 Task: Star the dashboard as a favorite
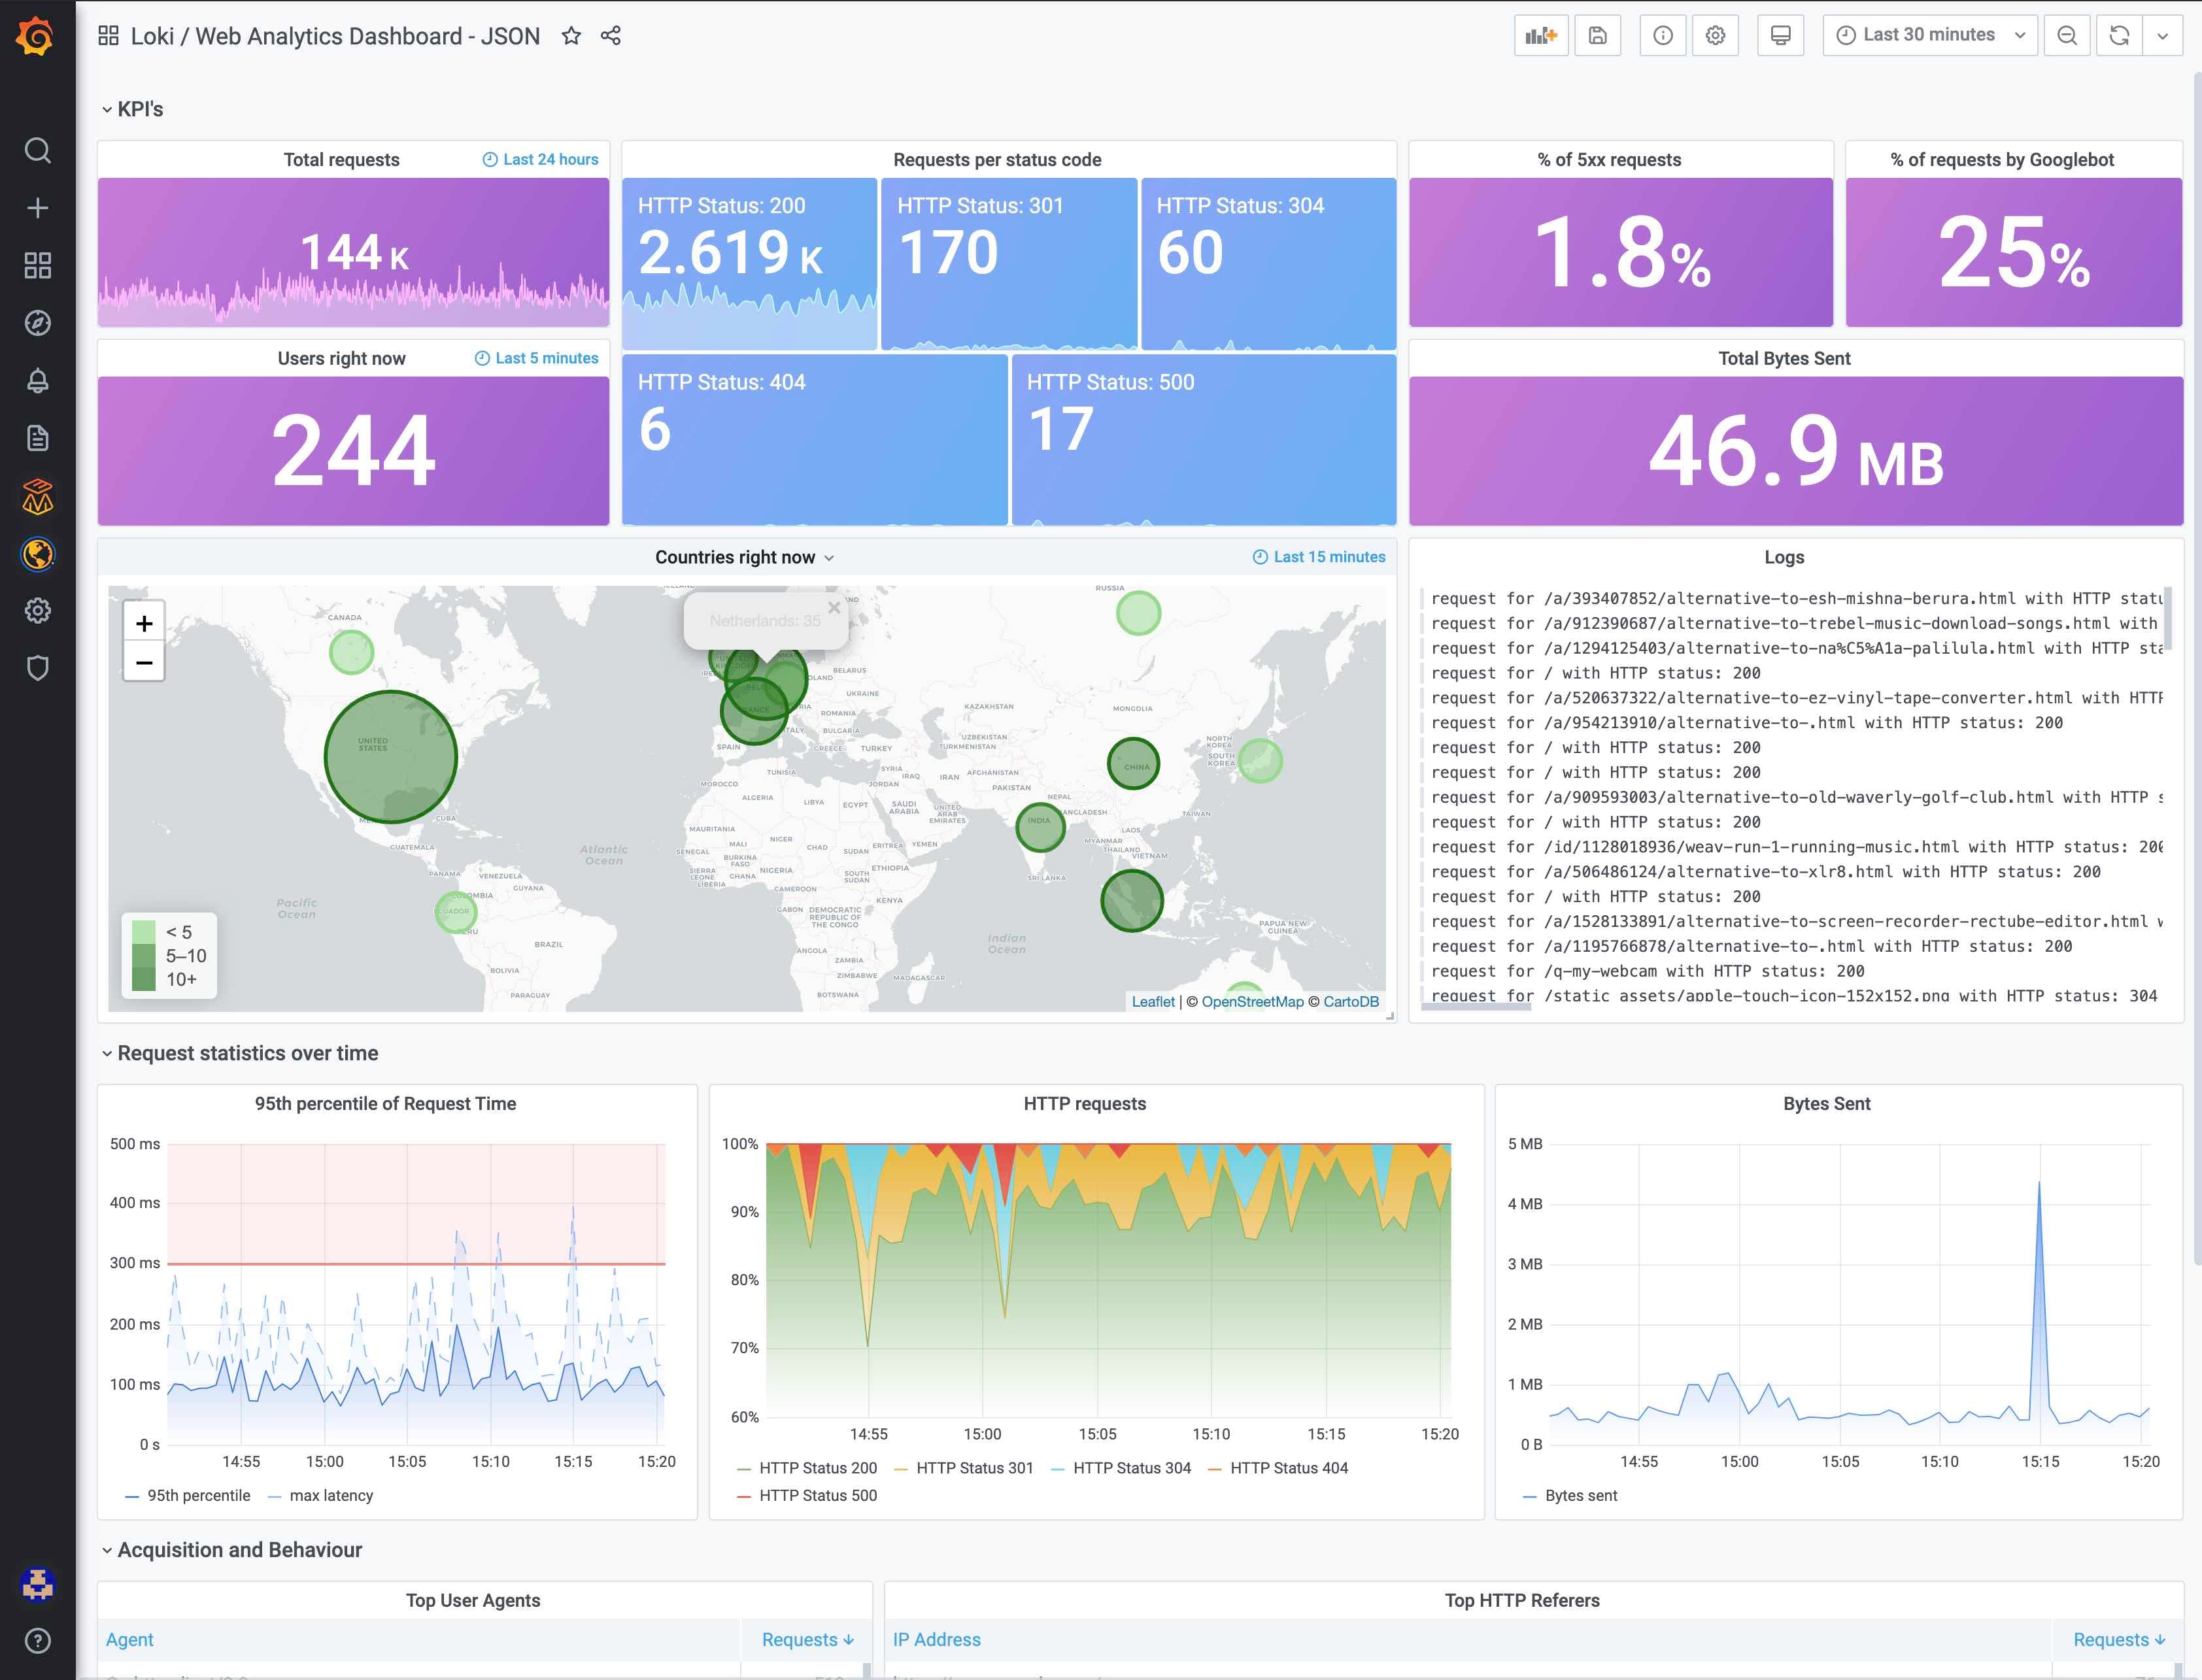pyautogui.click(x=571, y=36)
